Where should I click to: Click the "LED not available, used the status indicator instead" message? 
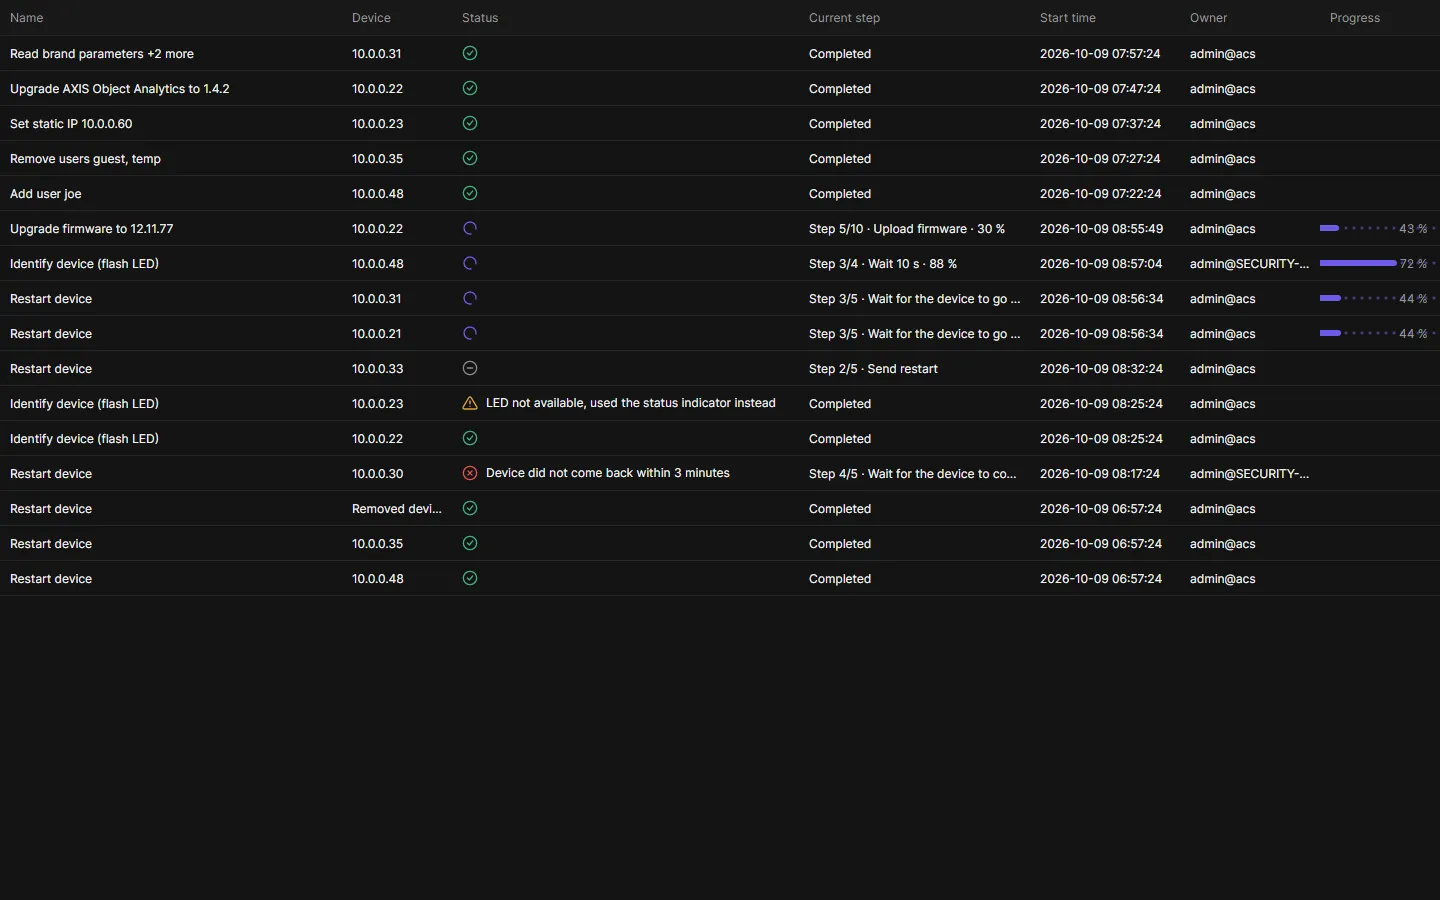(631, 403)
